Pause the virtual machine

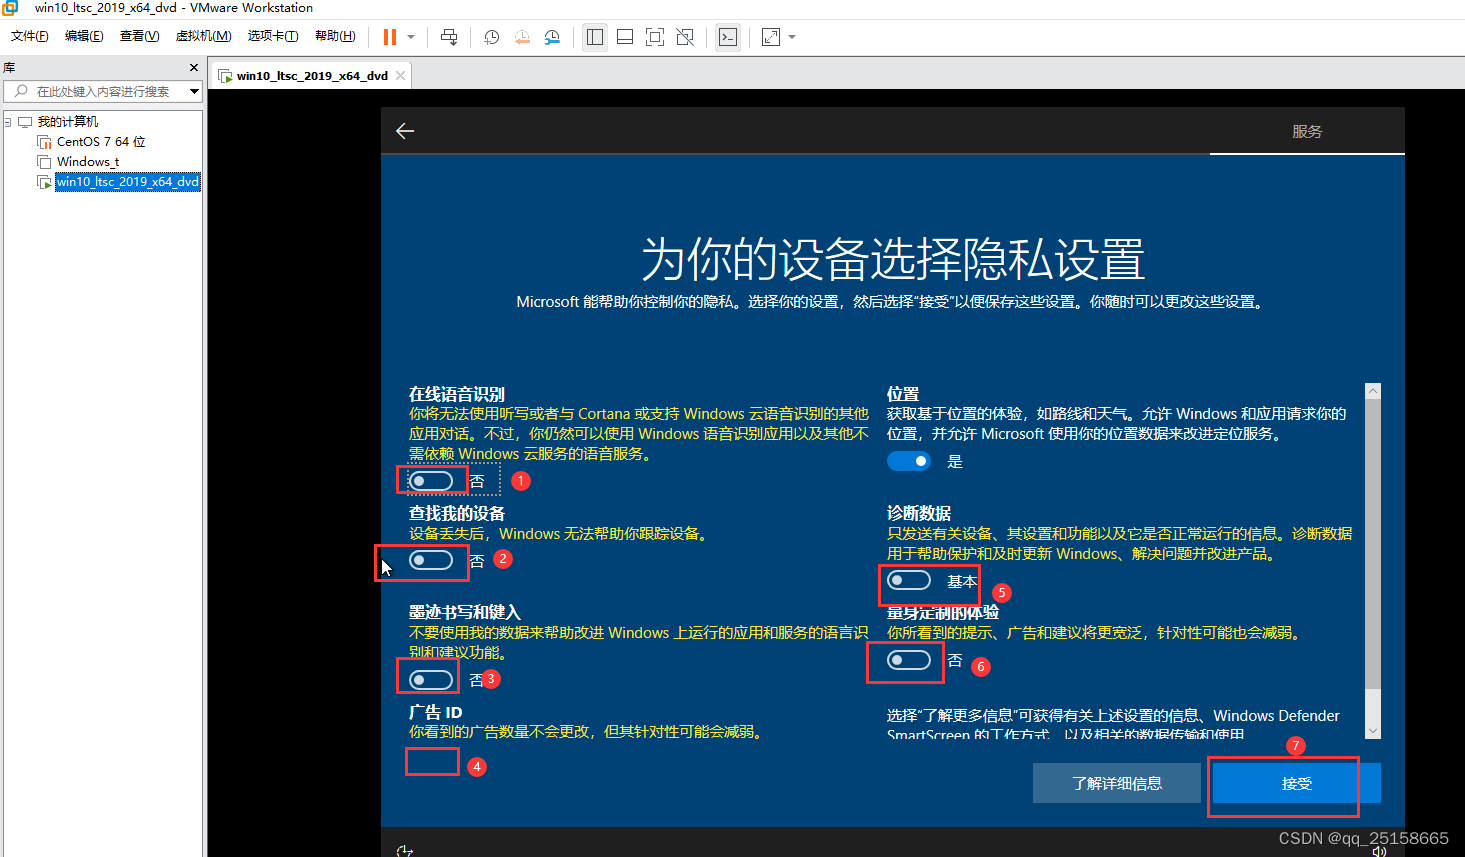click(x=390, y=37)
